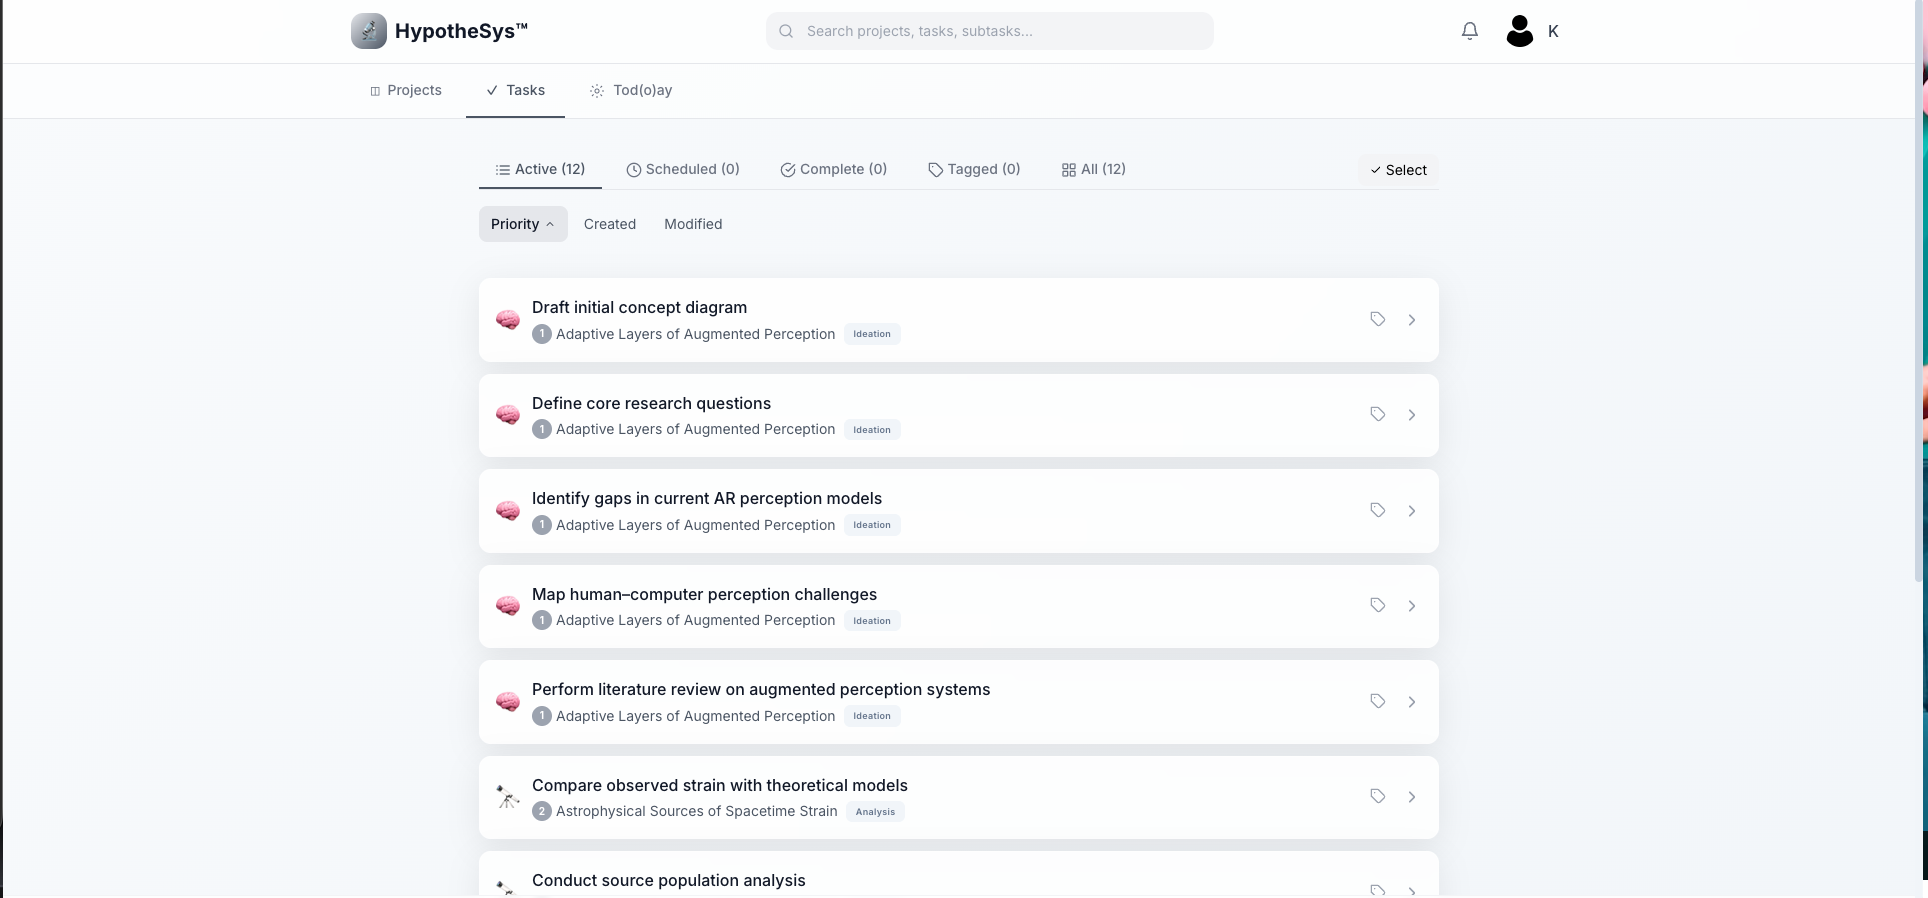Screen dimensions: 1928x898
Task: Click the Analysis label on Compare observed strain
Action: (x=875, y=812)
